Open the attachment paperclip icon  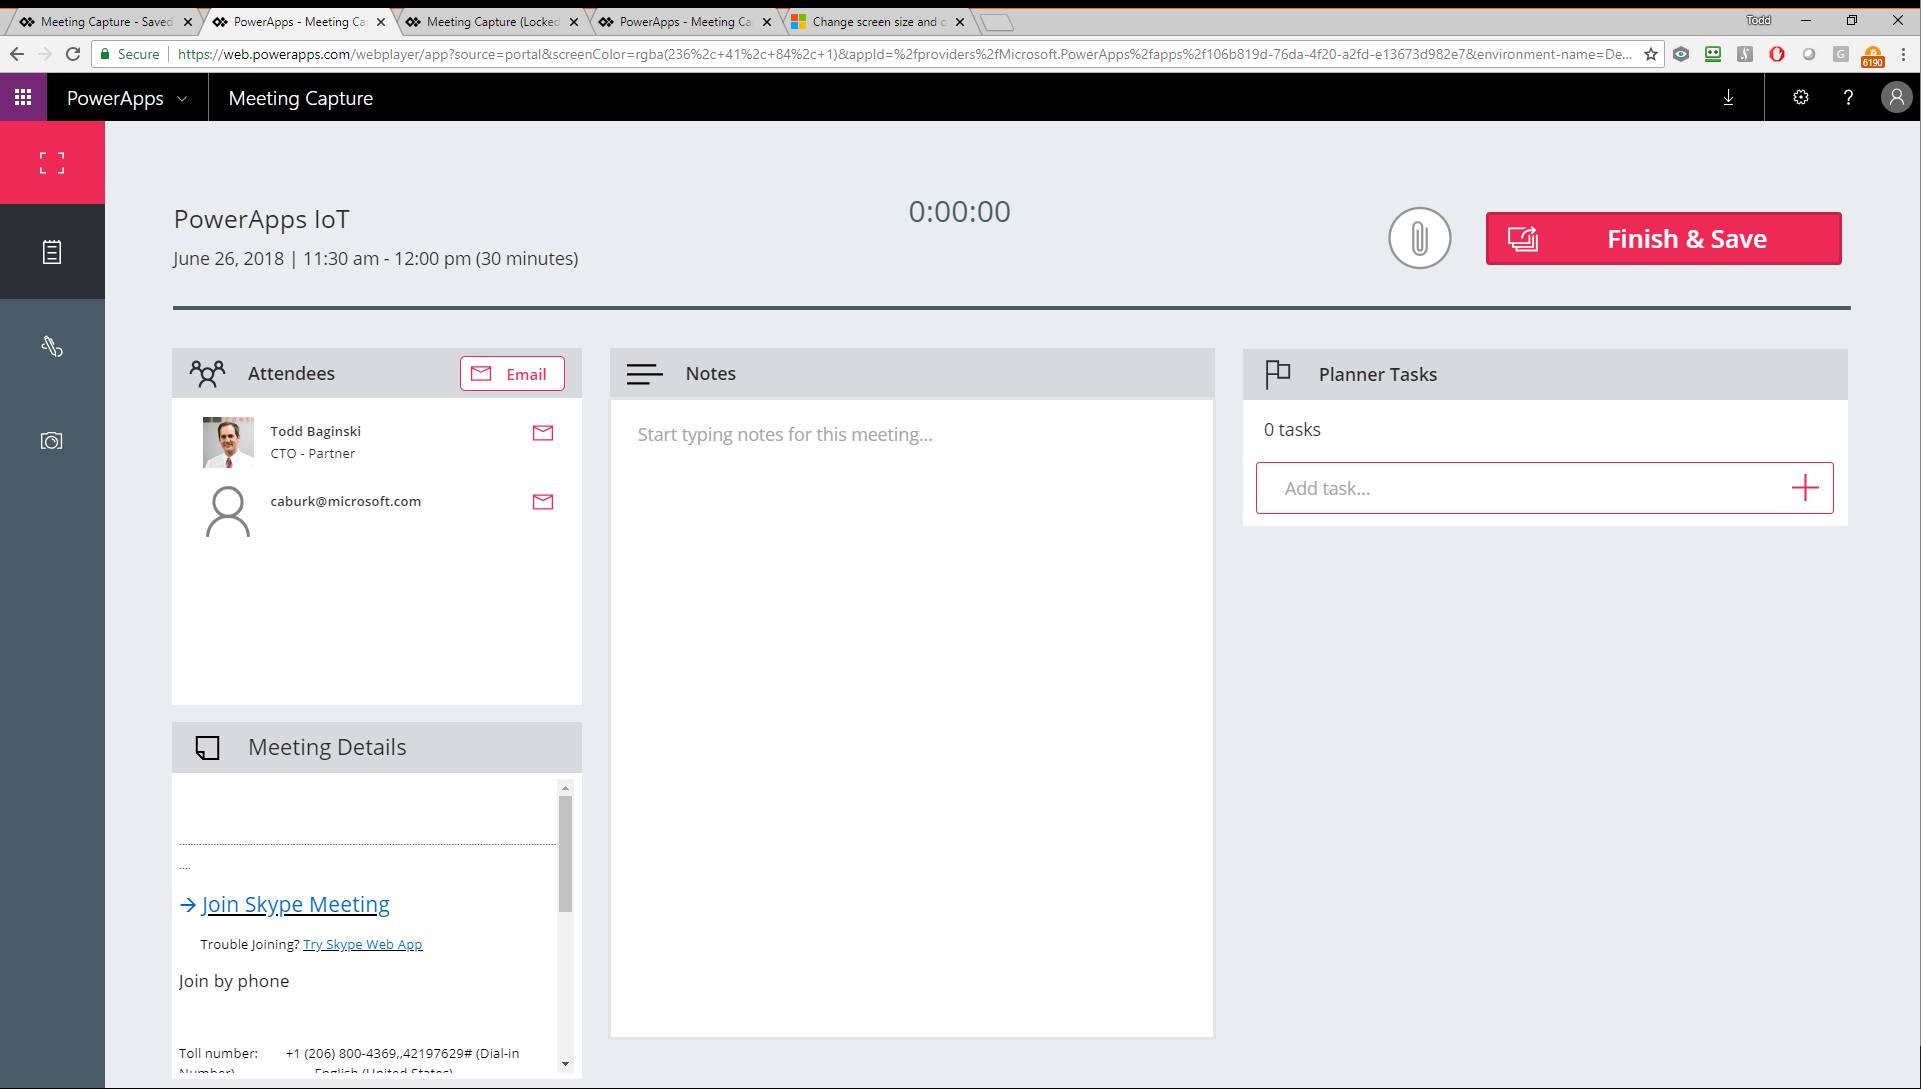tap(1420, 238)
